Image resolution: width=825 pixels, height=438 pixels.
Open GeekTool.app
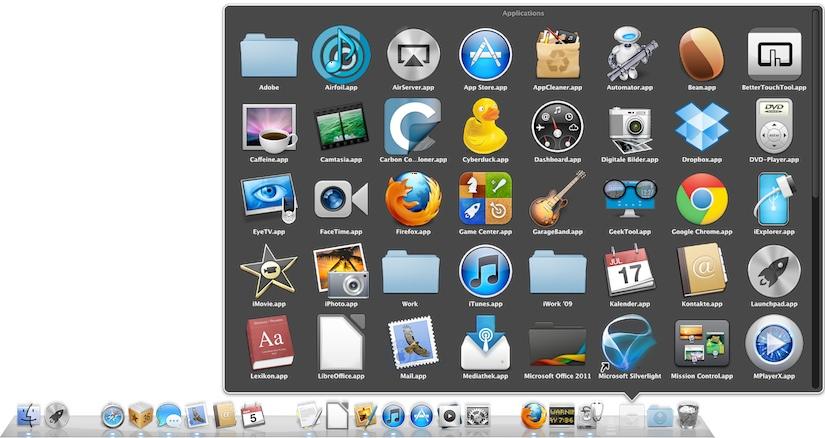coord(630,200)
